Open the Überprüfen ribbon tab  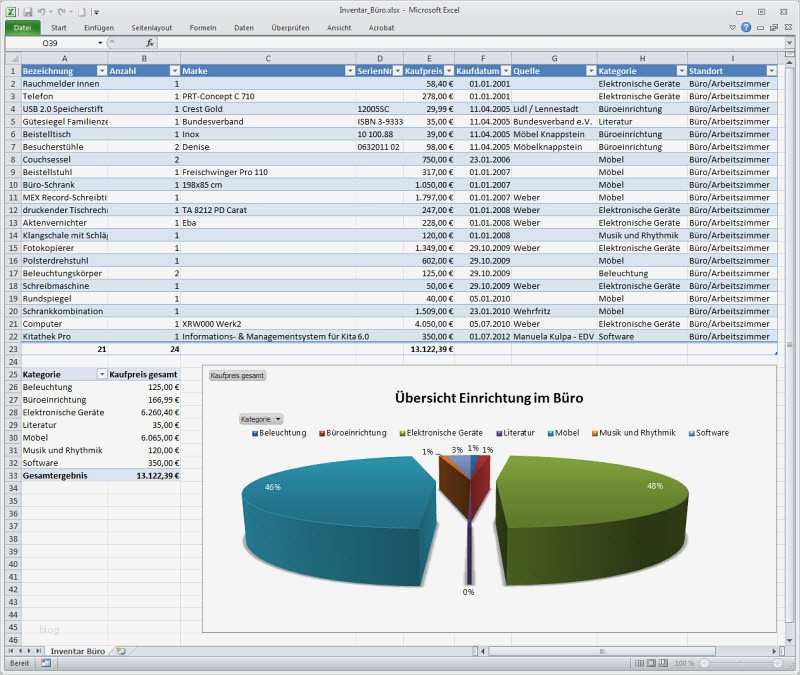pos(290,28)
